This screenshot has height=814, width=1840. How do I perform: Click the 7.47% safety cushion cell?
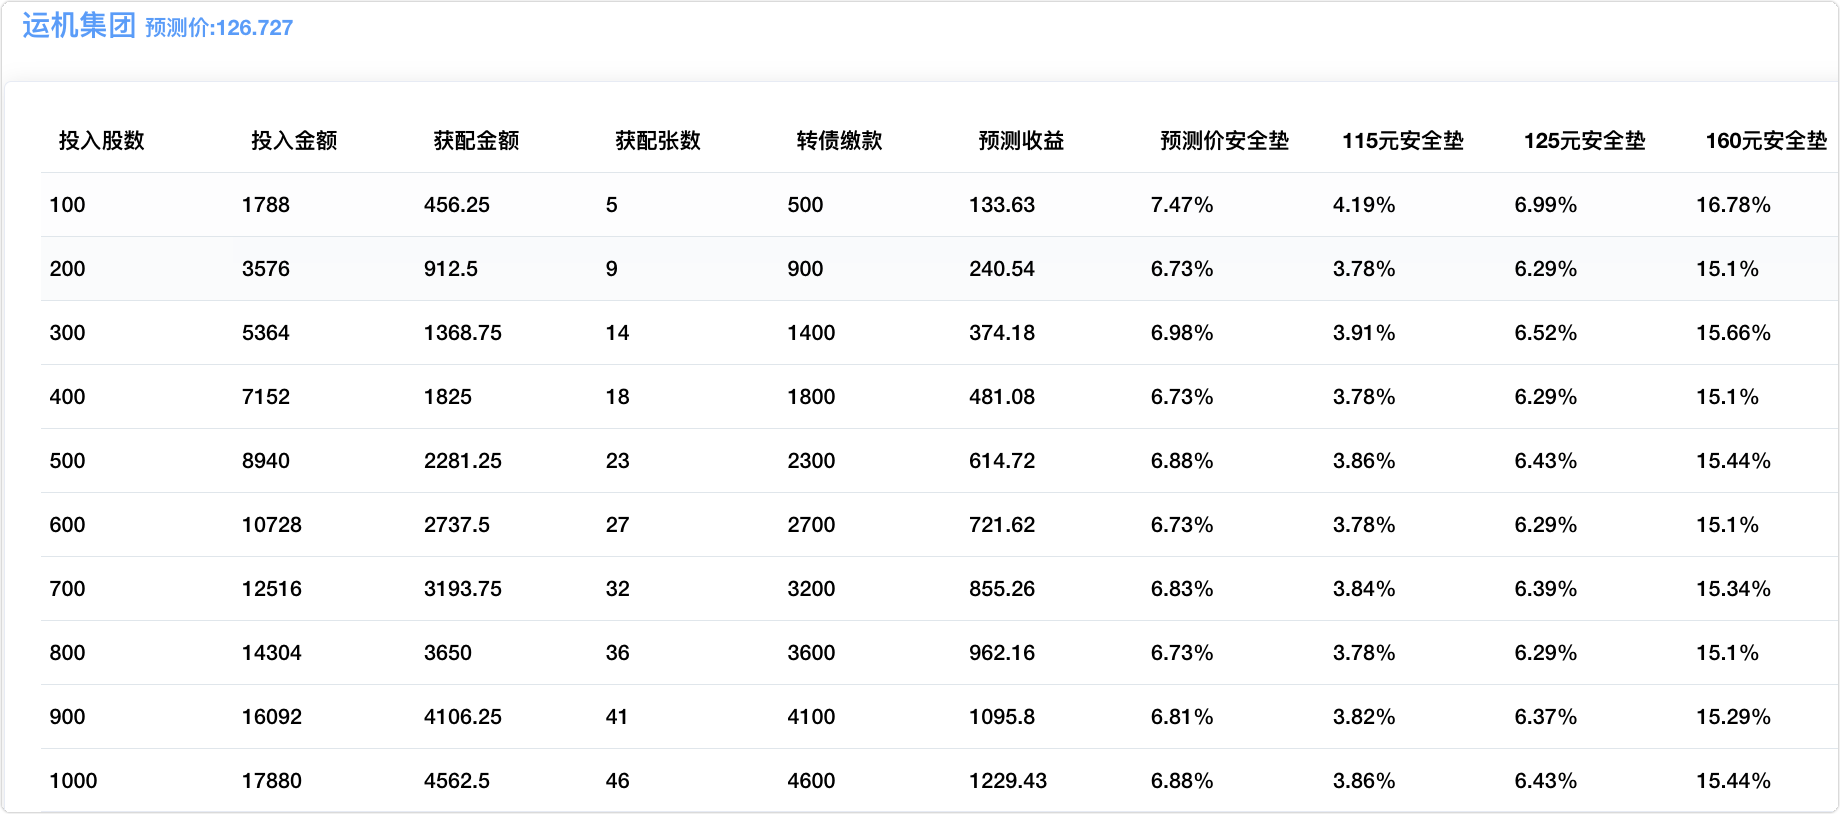(x=1182, y=205)
